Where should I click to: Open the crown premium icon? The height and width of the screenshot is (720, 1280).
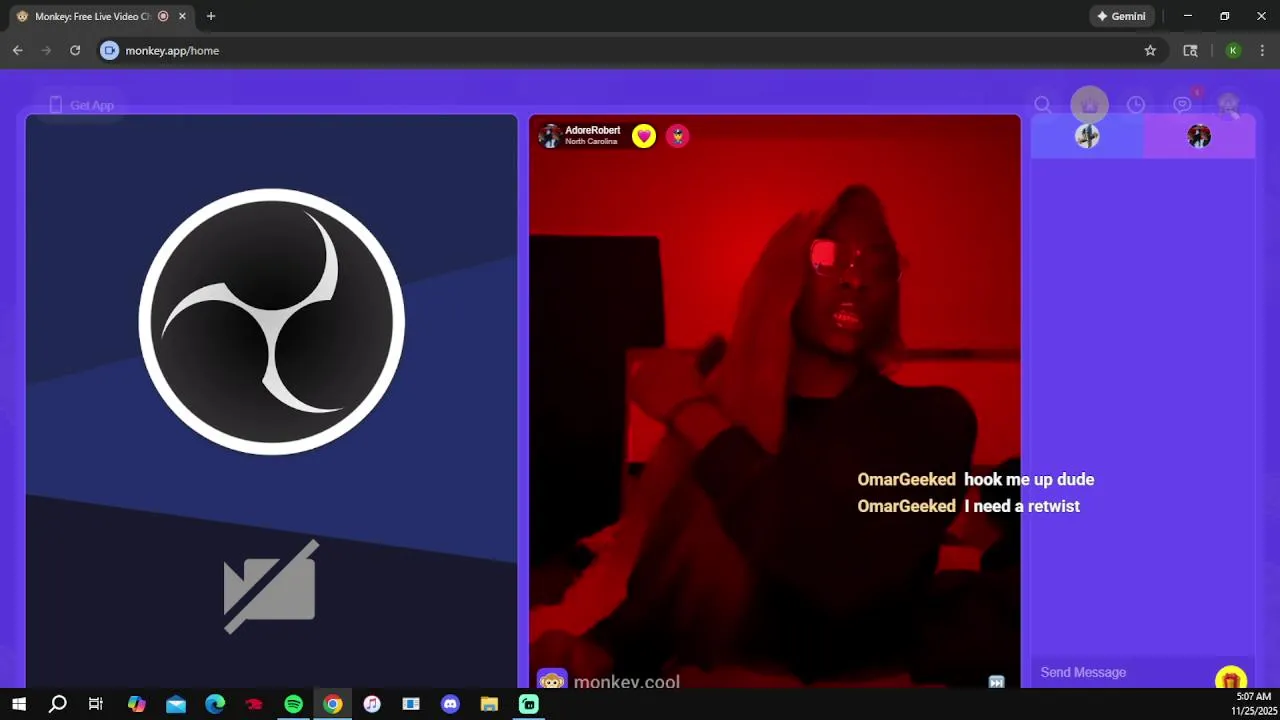pos(1089,105)
